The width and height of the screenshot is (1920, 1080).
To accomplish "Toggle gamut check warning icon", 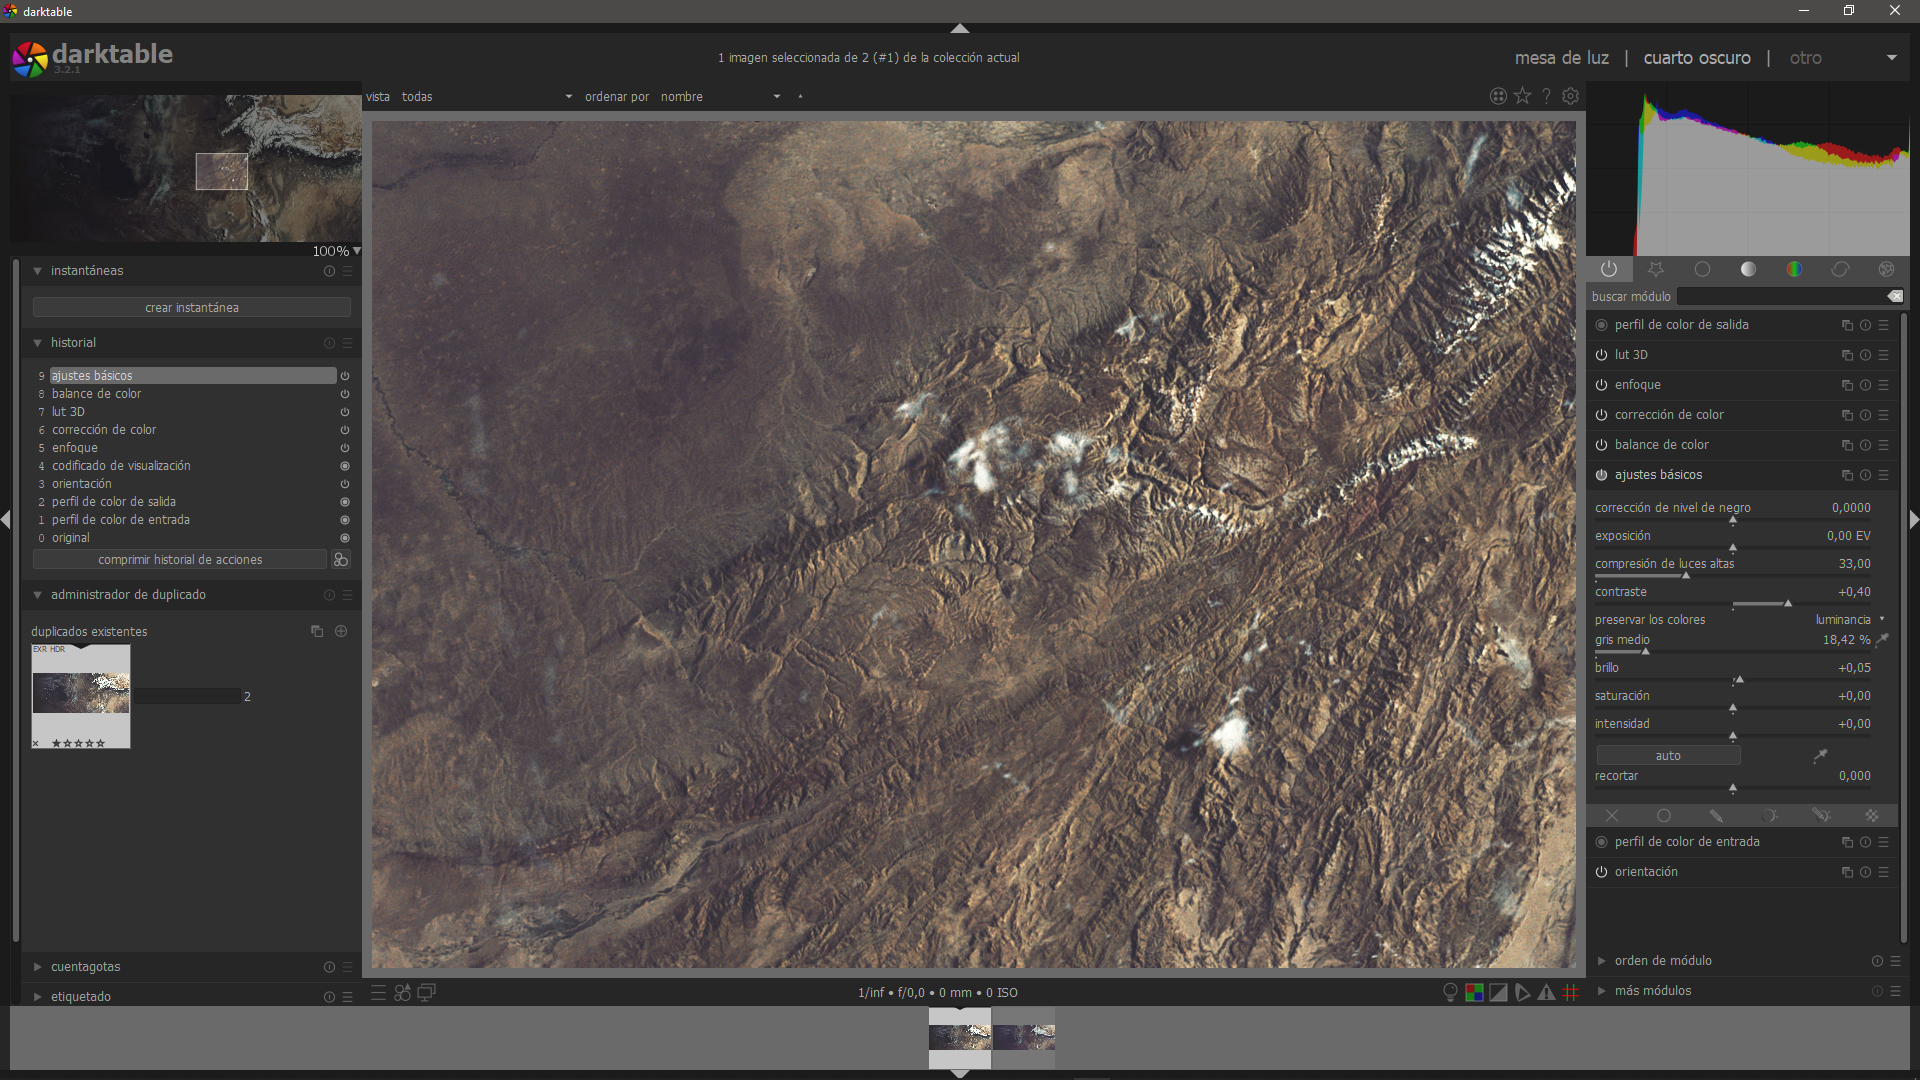I will pos(1546,992).
